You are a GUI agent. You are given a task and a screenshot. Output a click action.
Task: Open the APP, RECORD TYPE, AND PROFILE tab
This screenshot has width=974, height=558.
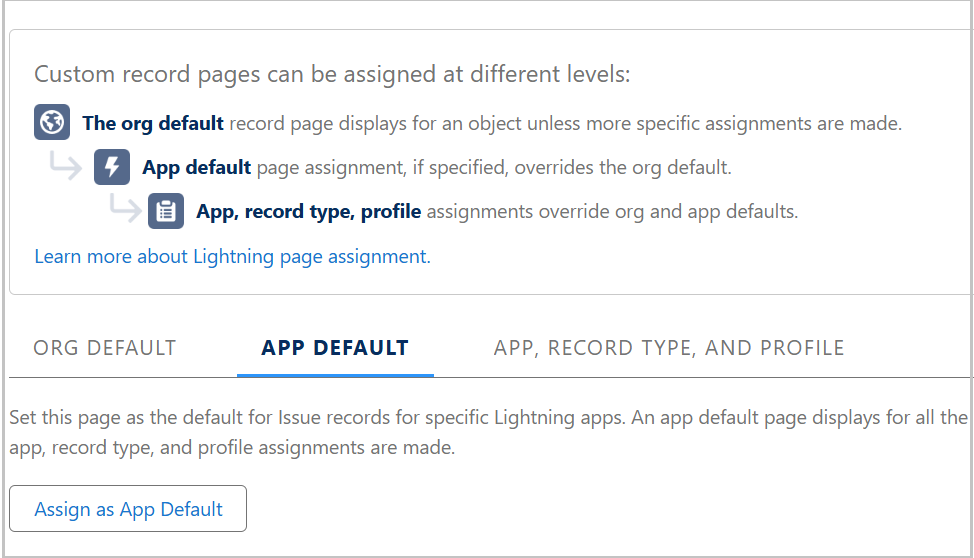point(669,348)
